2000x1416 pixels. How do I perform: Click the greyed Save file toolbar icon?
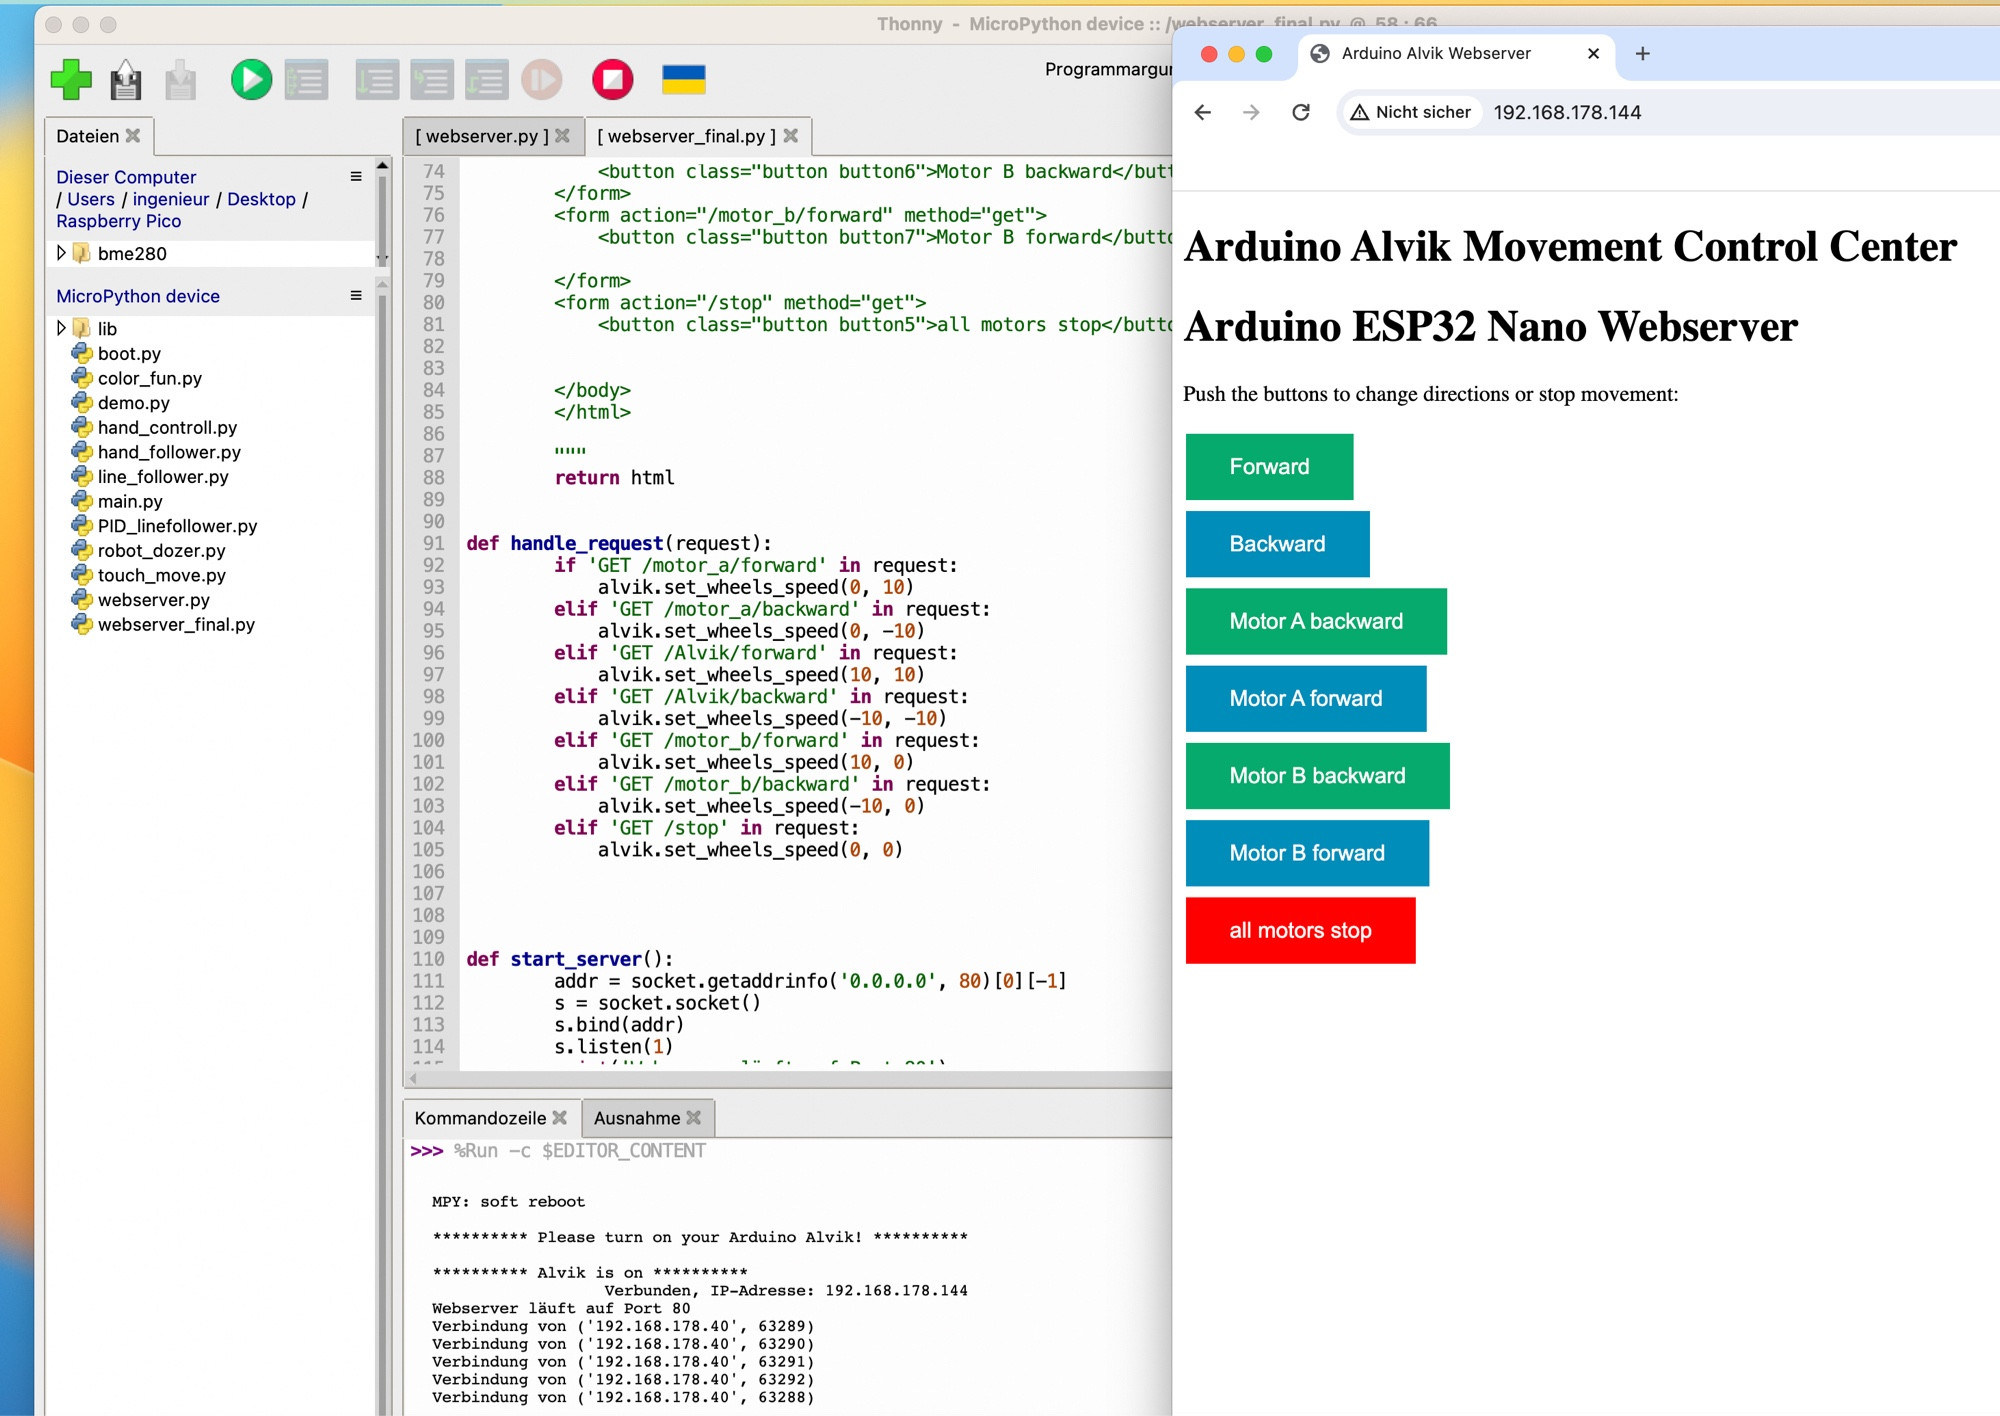[181, 80]
